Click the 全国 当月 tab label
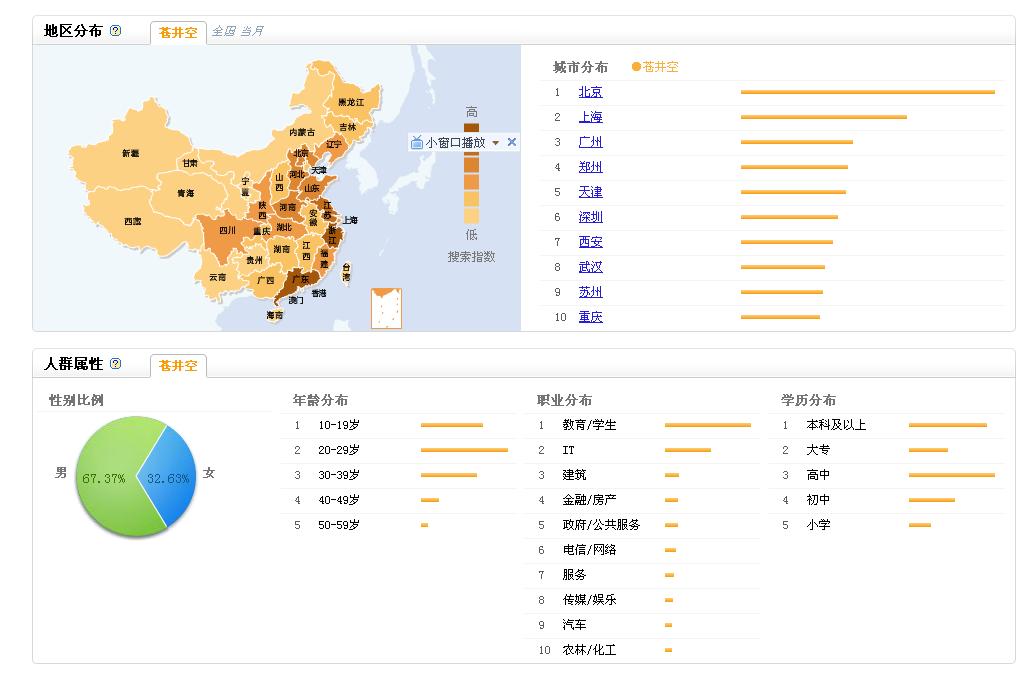The image size is (1034, 688). 237,31
